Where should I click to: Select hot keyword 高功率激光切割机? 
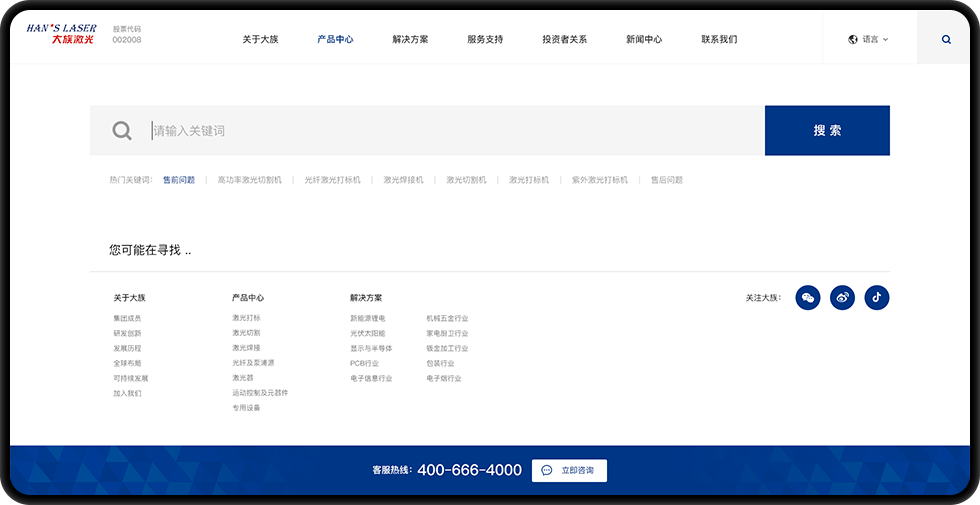pyautogui.click(x=249, y=180)
